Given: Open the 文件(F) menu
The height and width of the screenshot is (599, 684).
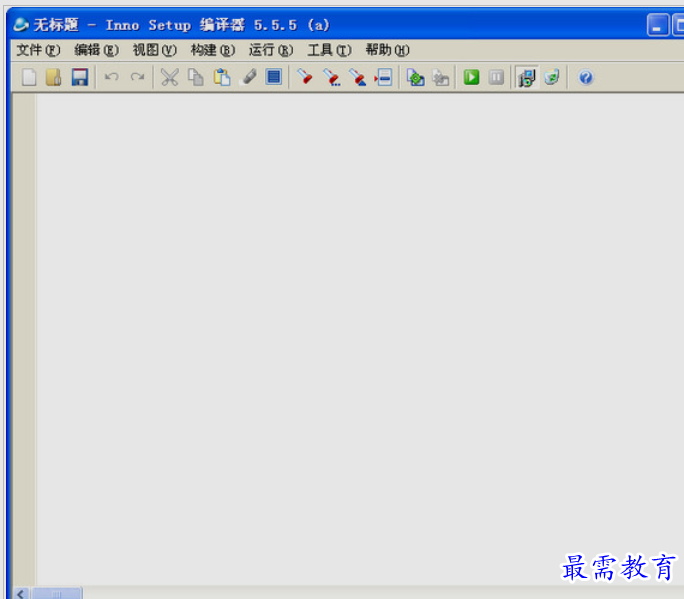Looking at the screenshot, I should coord(38,50).
